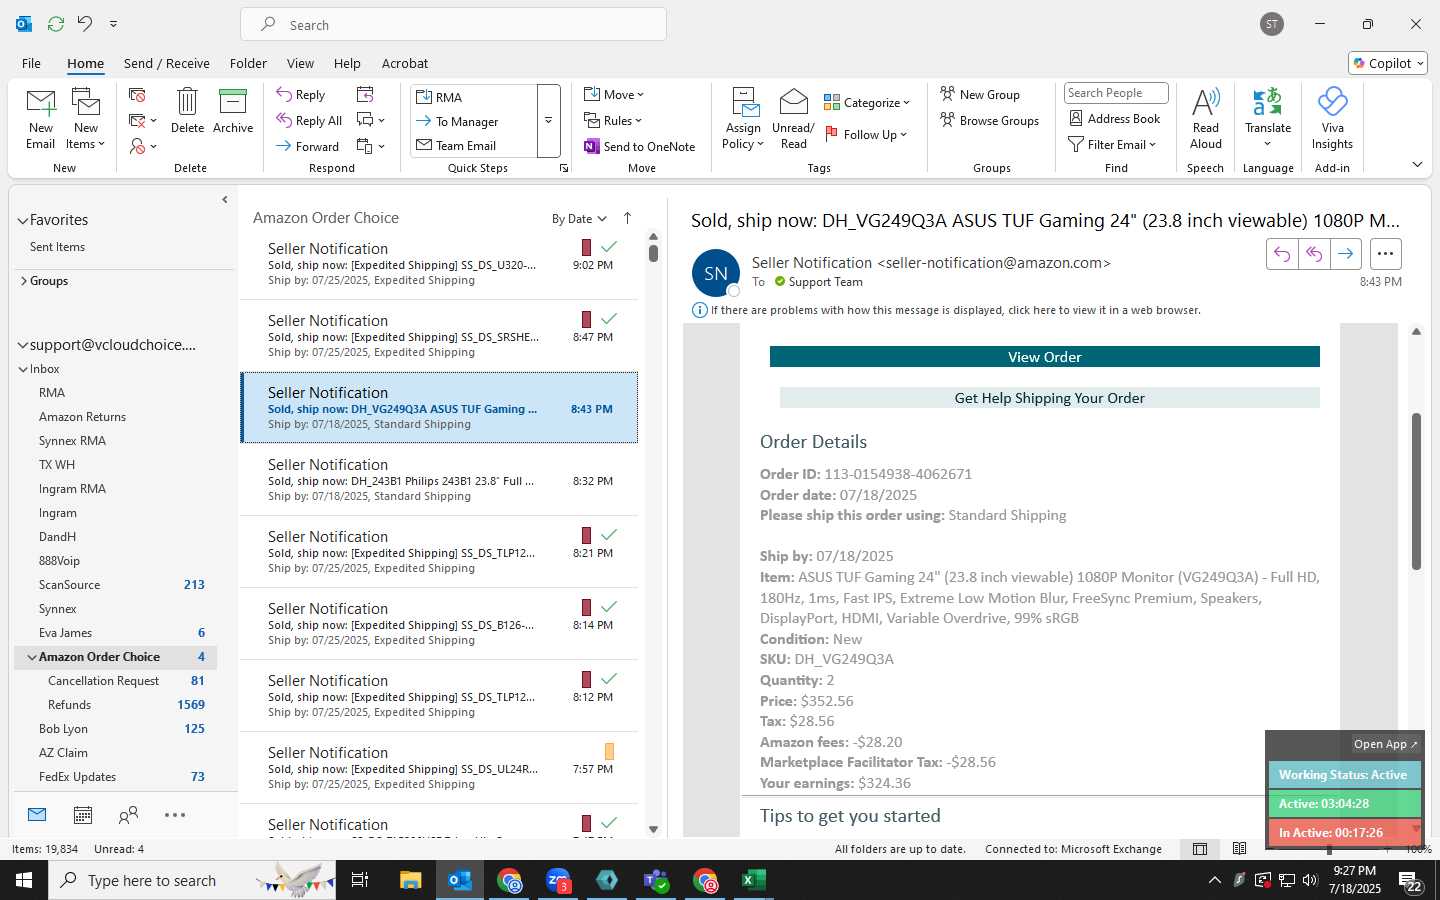Image resolution: width=1440 pixels, height=900 pixels.
Task: Click the Unread/Read envelope icon
Action: (x=793, y=118)
